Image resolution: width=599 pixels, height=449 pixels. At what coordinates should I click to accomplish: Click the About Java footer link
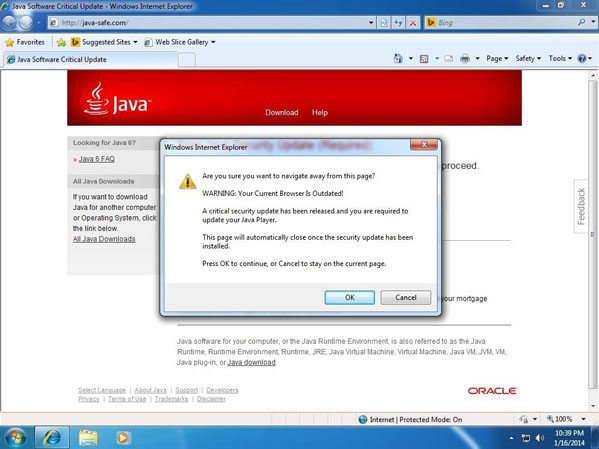[x=151, y=390]
